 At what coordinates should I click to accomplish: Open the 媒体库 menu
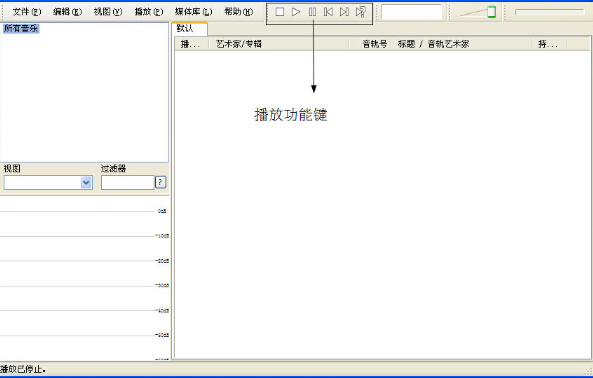tap(194, 12)
